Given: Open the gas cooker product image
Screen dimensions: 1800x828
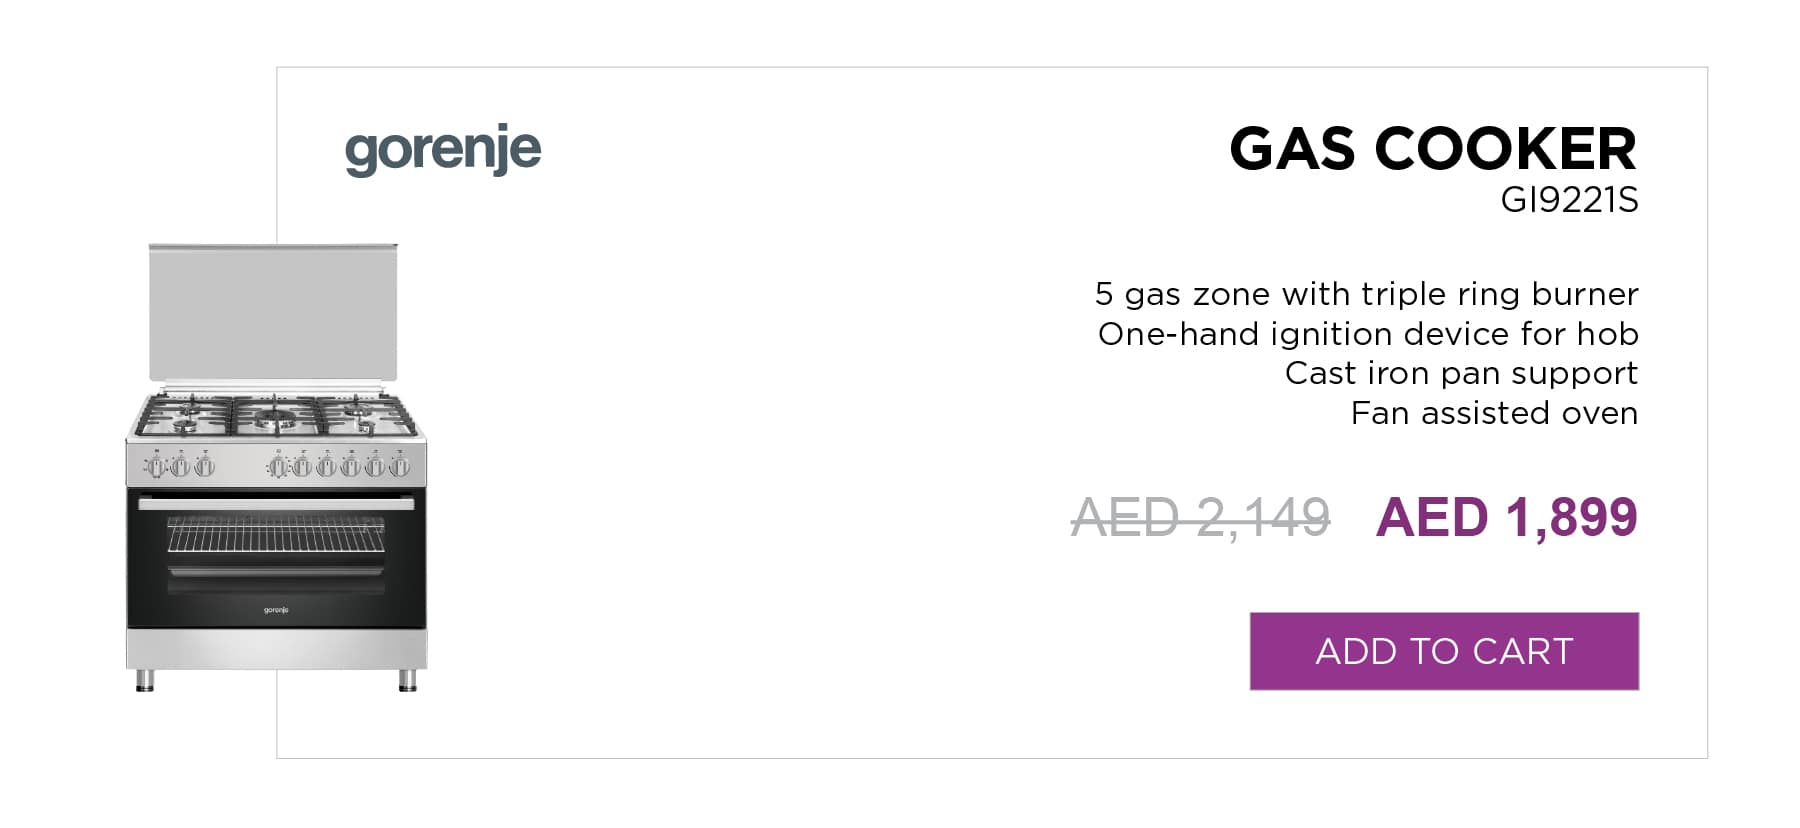Looking at the screenshot, I should tap(276, 468).
